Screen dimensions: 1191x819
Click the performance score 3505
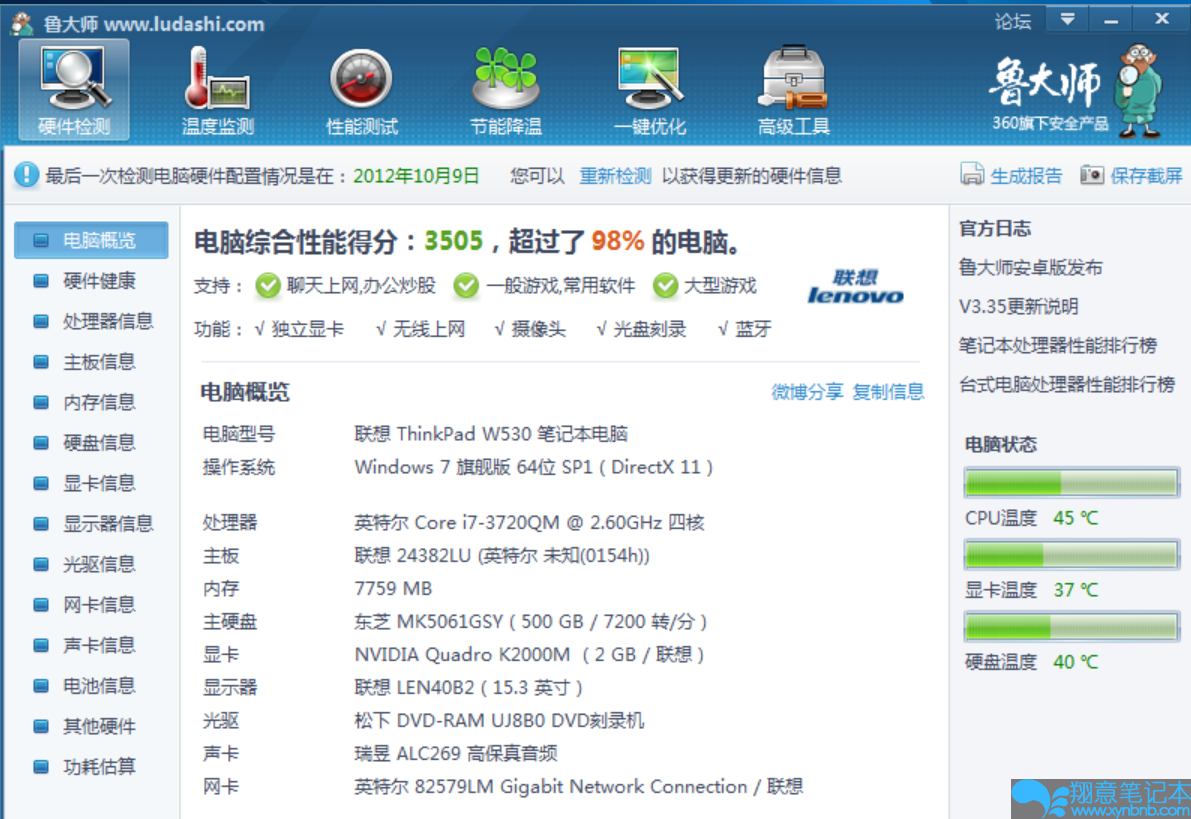(x=453, y=242)
